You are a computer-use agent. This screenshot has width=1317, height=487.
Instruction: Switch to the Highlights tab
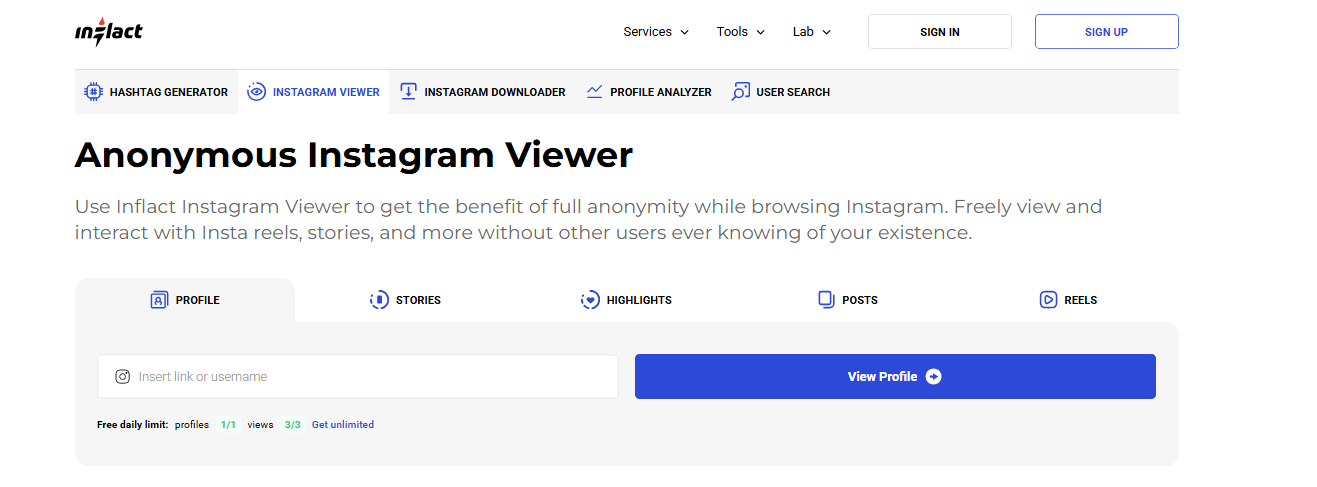point(626,300)
